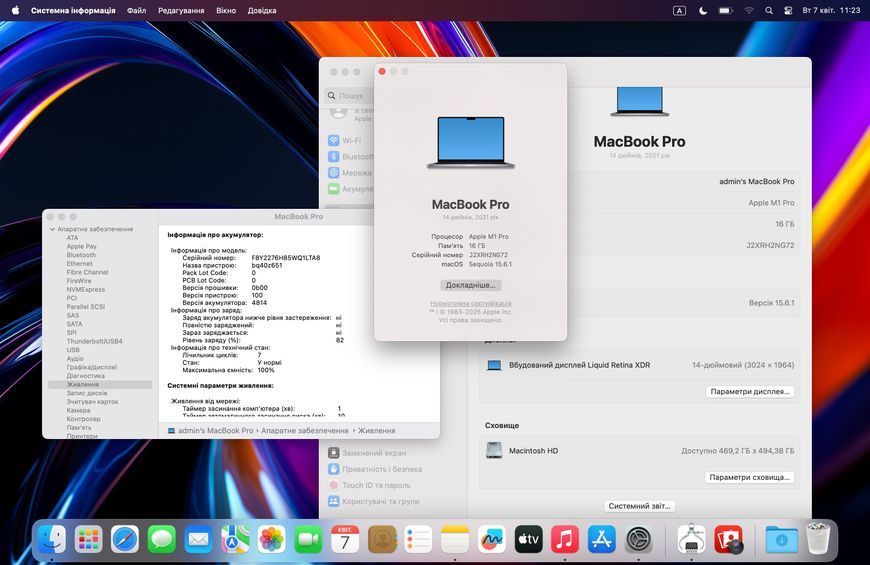Open Finder from the Dock
This screenshot has width=870, height=565.
pos(52,539)
